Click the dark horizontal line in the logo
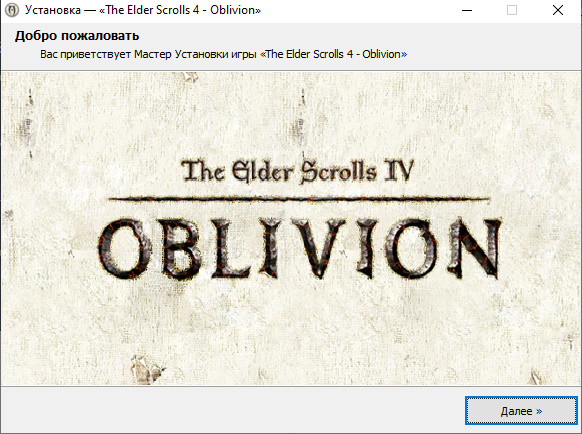The image size is (582, 434). [x=299, y=199]
